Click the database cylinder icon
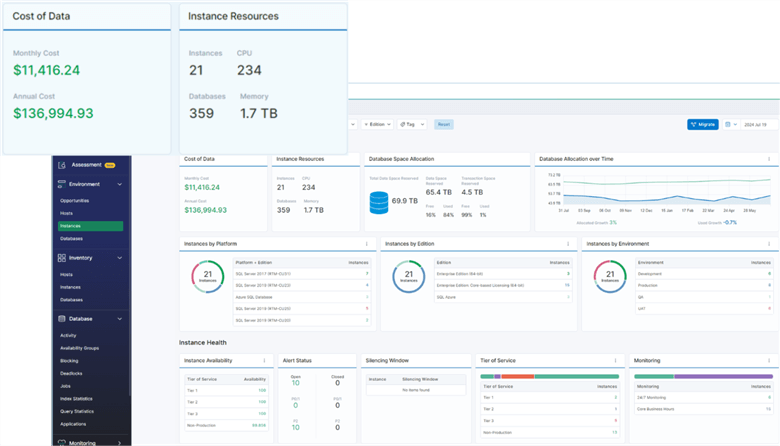The width and height of the screenshot is (780, 446). [x=379, y=203]
